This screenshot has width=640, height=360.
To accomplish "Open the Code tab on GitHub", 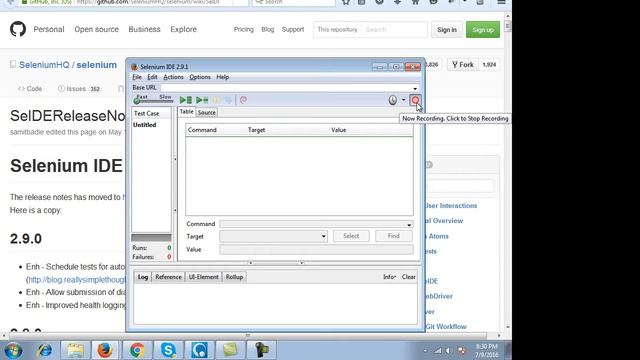I will coord(30,89).
